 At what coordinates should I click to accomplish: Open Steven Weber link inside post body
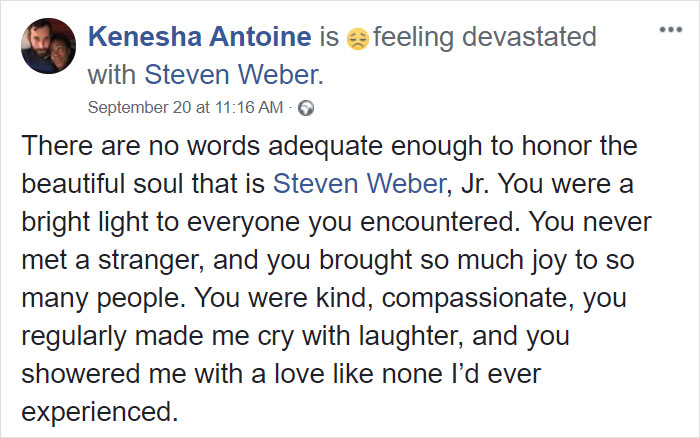point(359,184)
